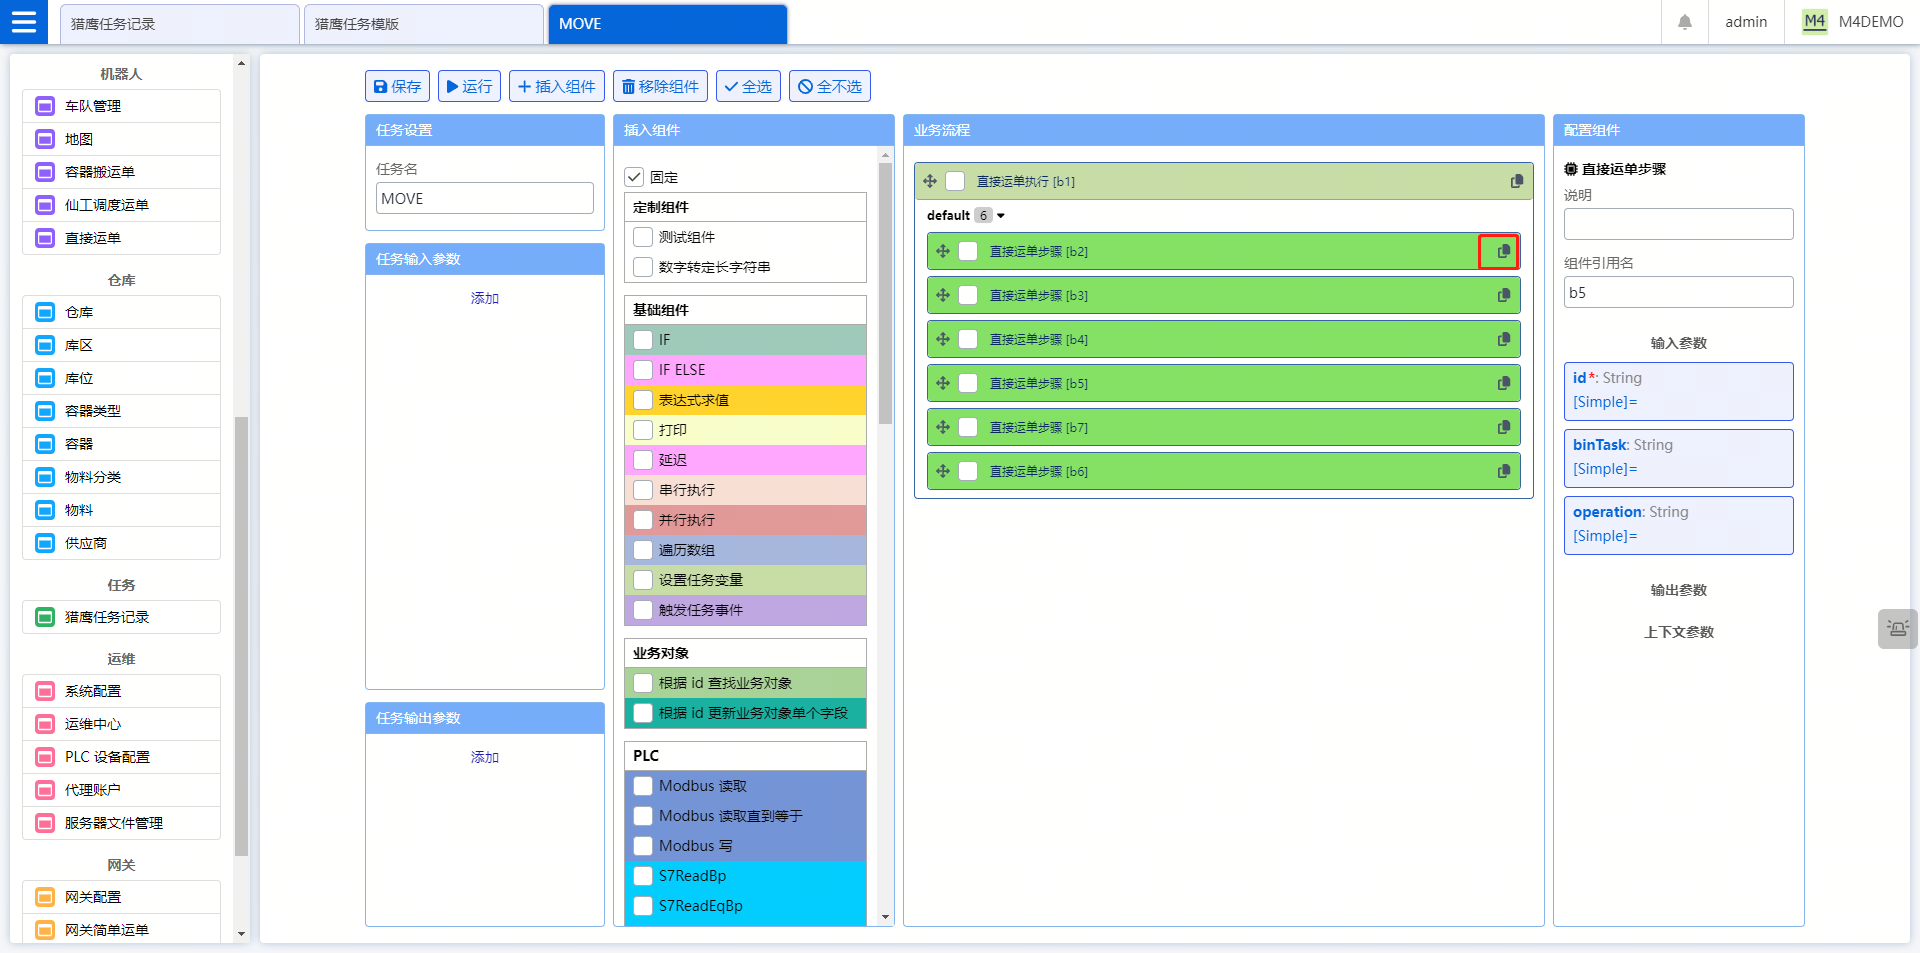Copy the step b3 component icon

(x=1503, y=295)
